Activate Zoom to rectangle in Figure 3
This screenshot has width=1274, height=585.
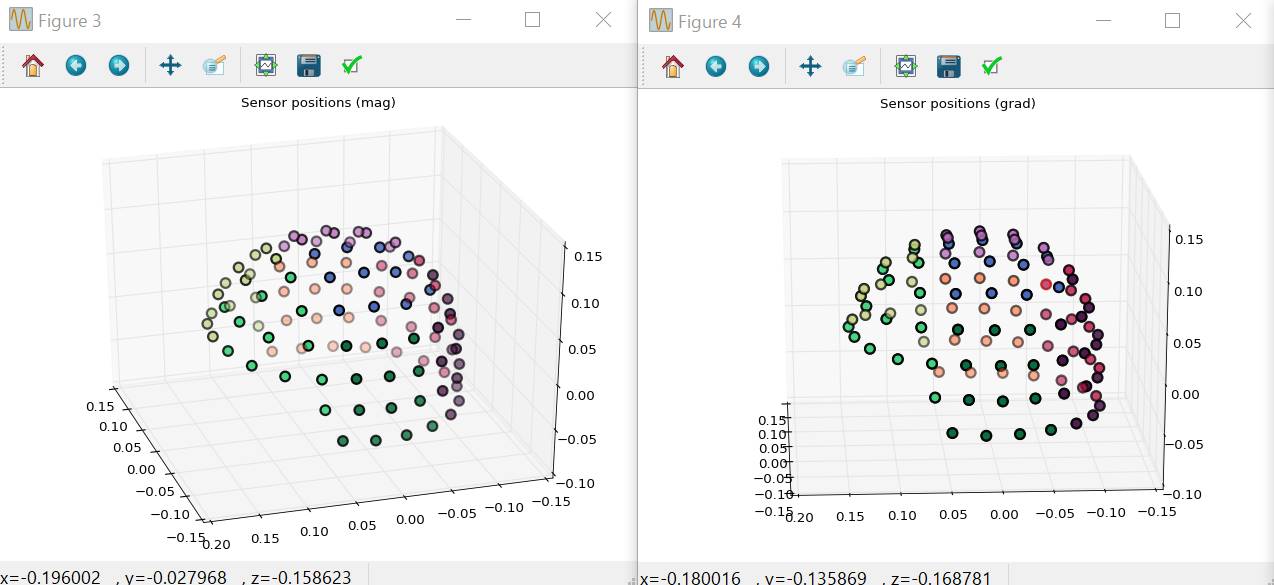[214, 66]
